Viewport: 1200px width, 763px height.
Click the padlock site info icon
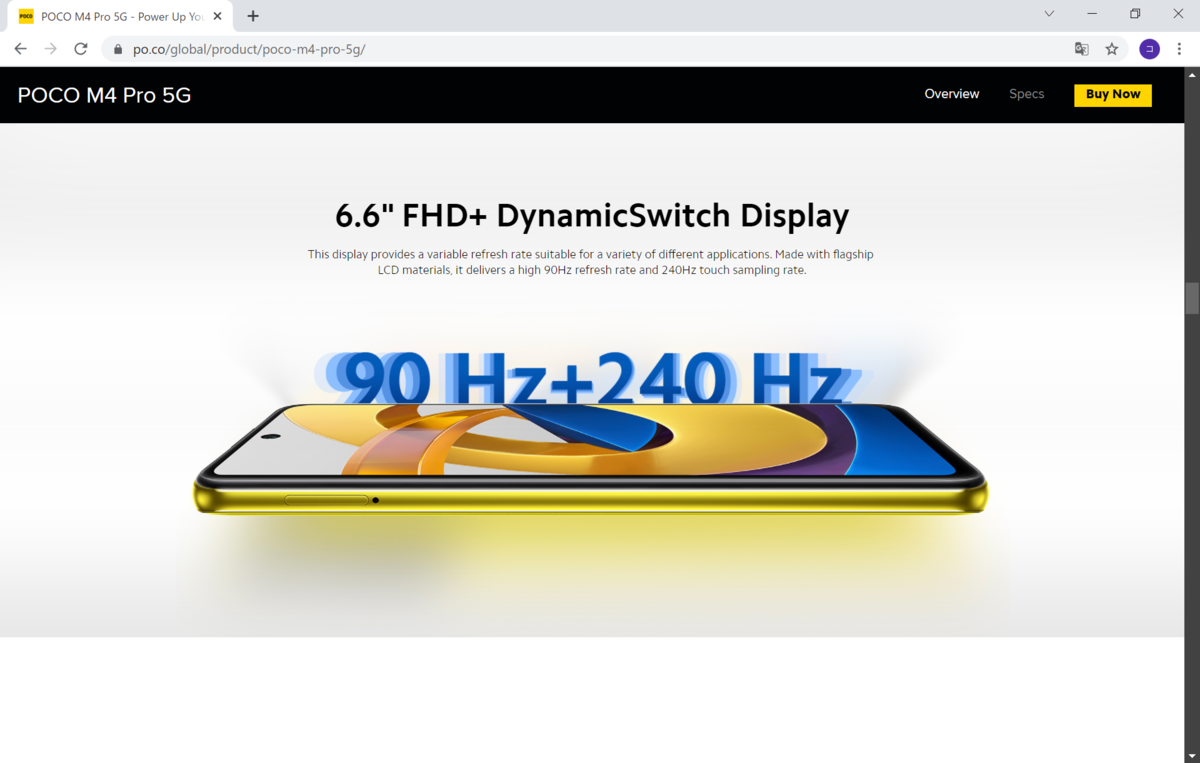pos(117,49)
